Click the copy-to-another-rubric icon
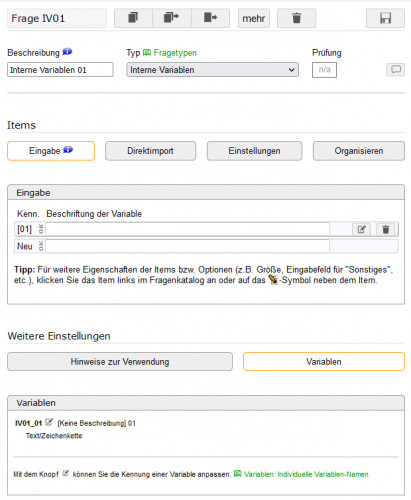 (172, 18)
